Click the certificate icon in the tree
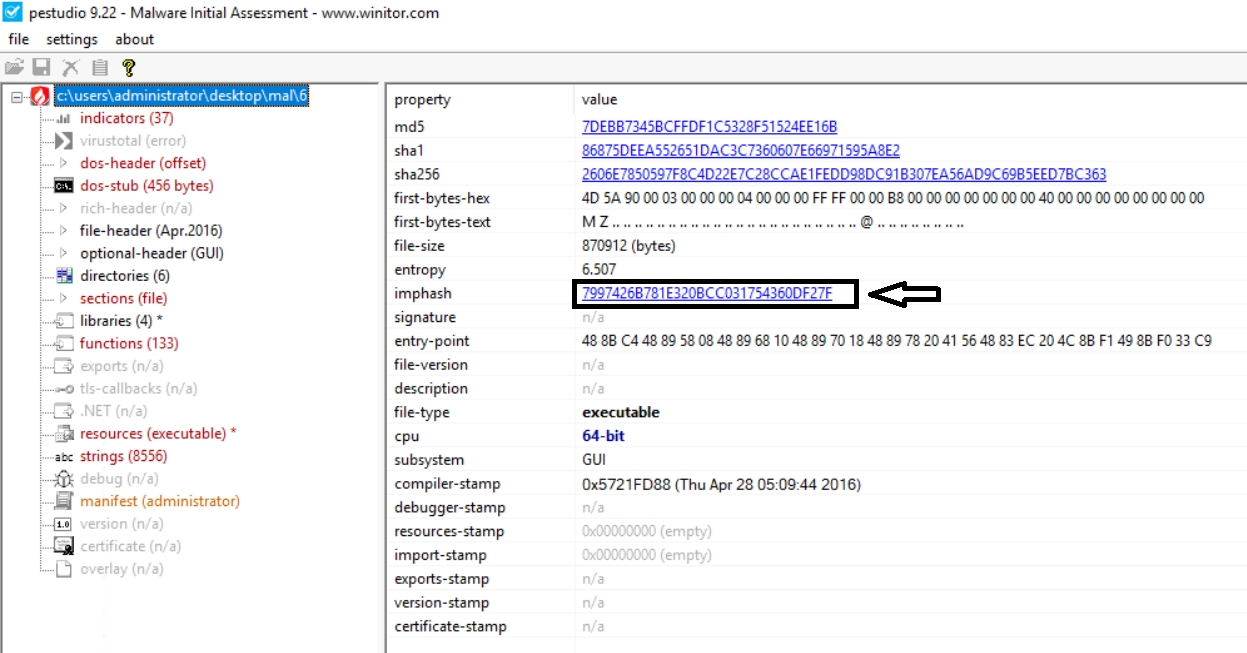Screen dimensions: 1247x653 [64, 546]
